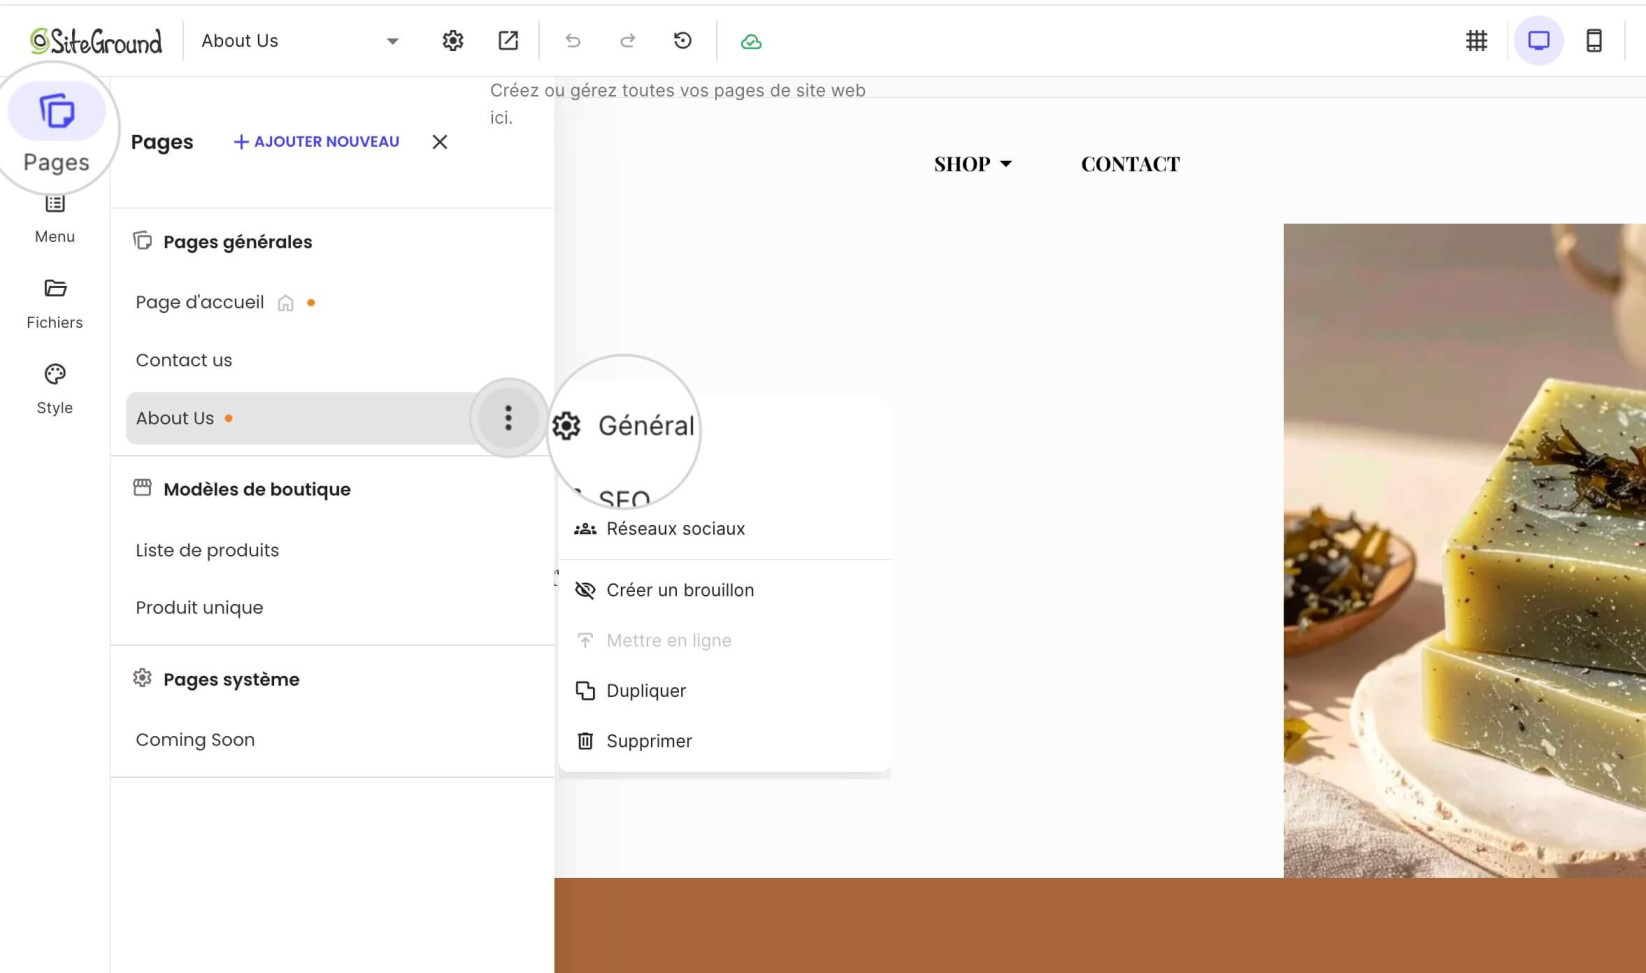Click the Modèles de boutique heading
Viewport: 1646px width, 973px height.
pos(256,489)
